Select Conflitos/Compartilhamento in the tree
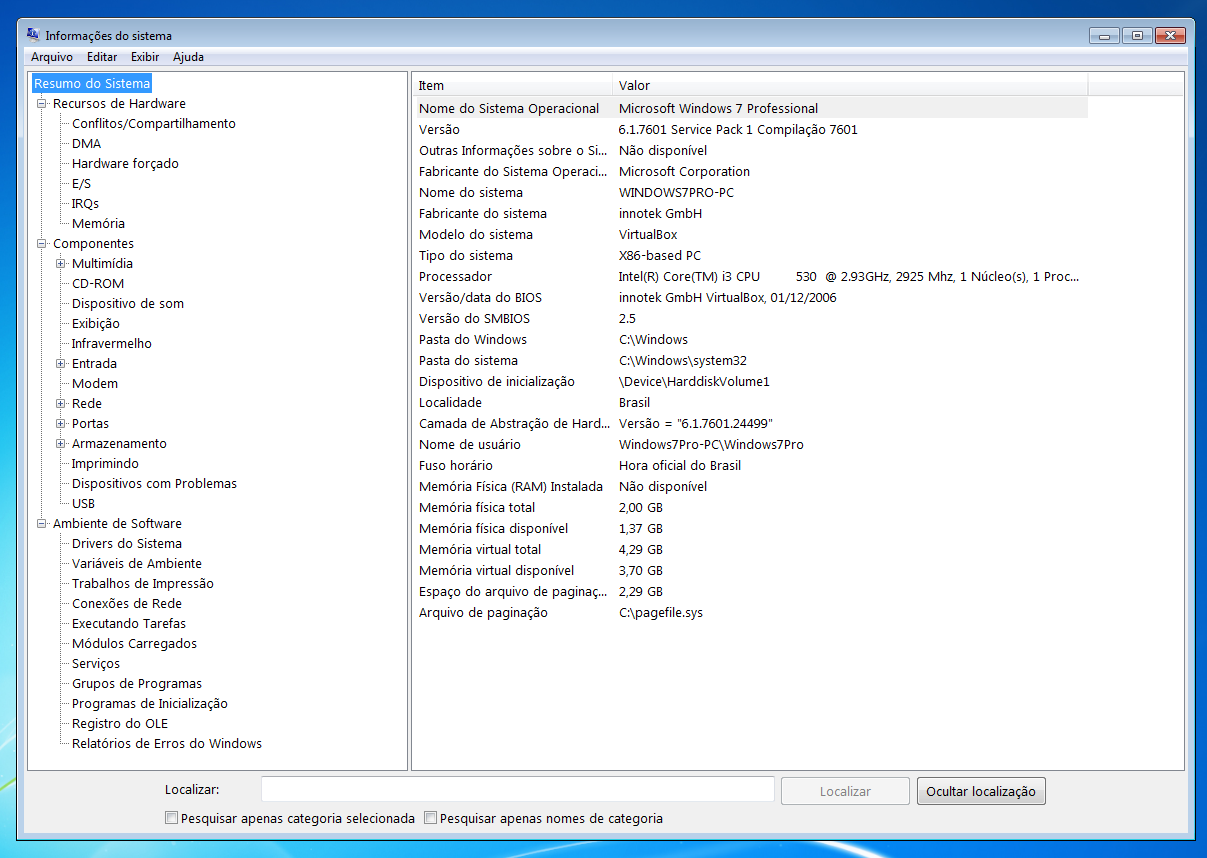This screenshot has width=1207, height=858. 154,123
